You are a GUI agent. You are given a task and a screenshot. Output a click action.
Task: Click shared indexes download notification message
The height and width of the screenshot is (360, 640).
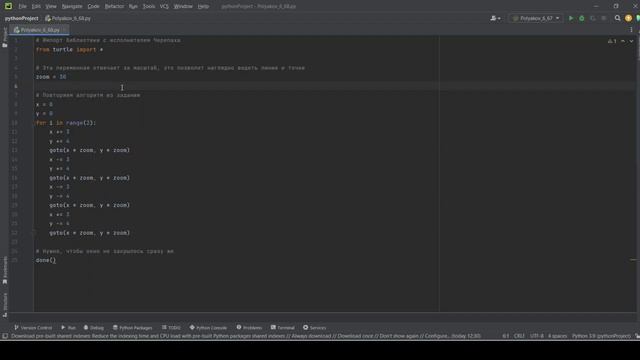click(246, 336)
